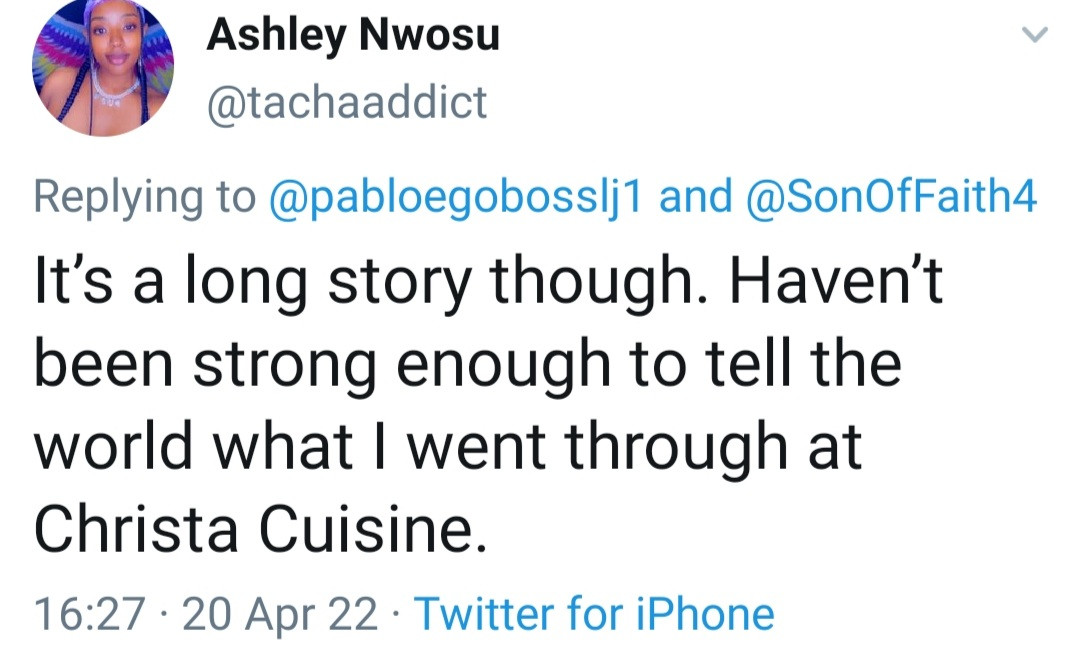Click the word 'Haven't' in the tweet

[x=835, y=282]
